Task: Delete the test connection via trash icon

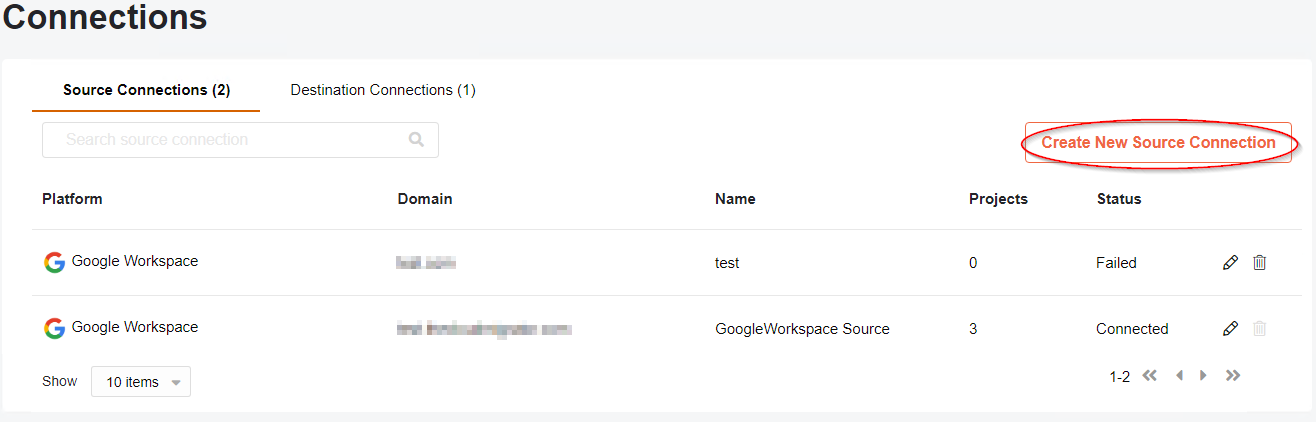Action: 1260,262
